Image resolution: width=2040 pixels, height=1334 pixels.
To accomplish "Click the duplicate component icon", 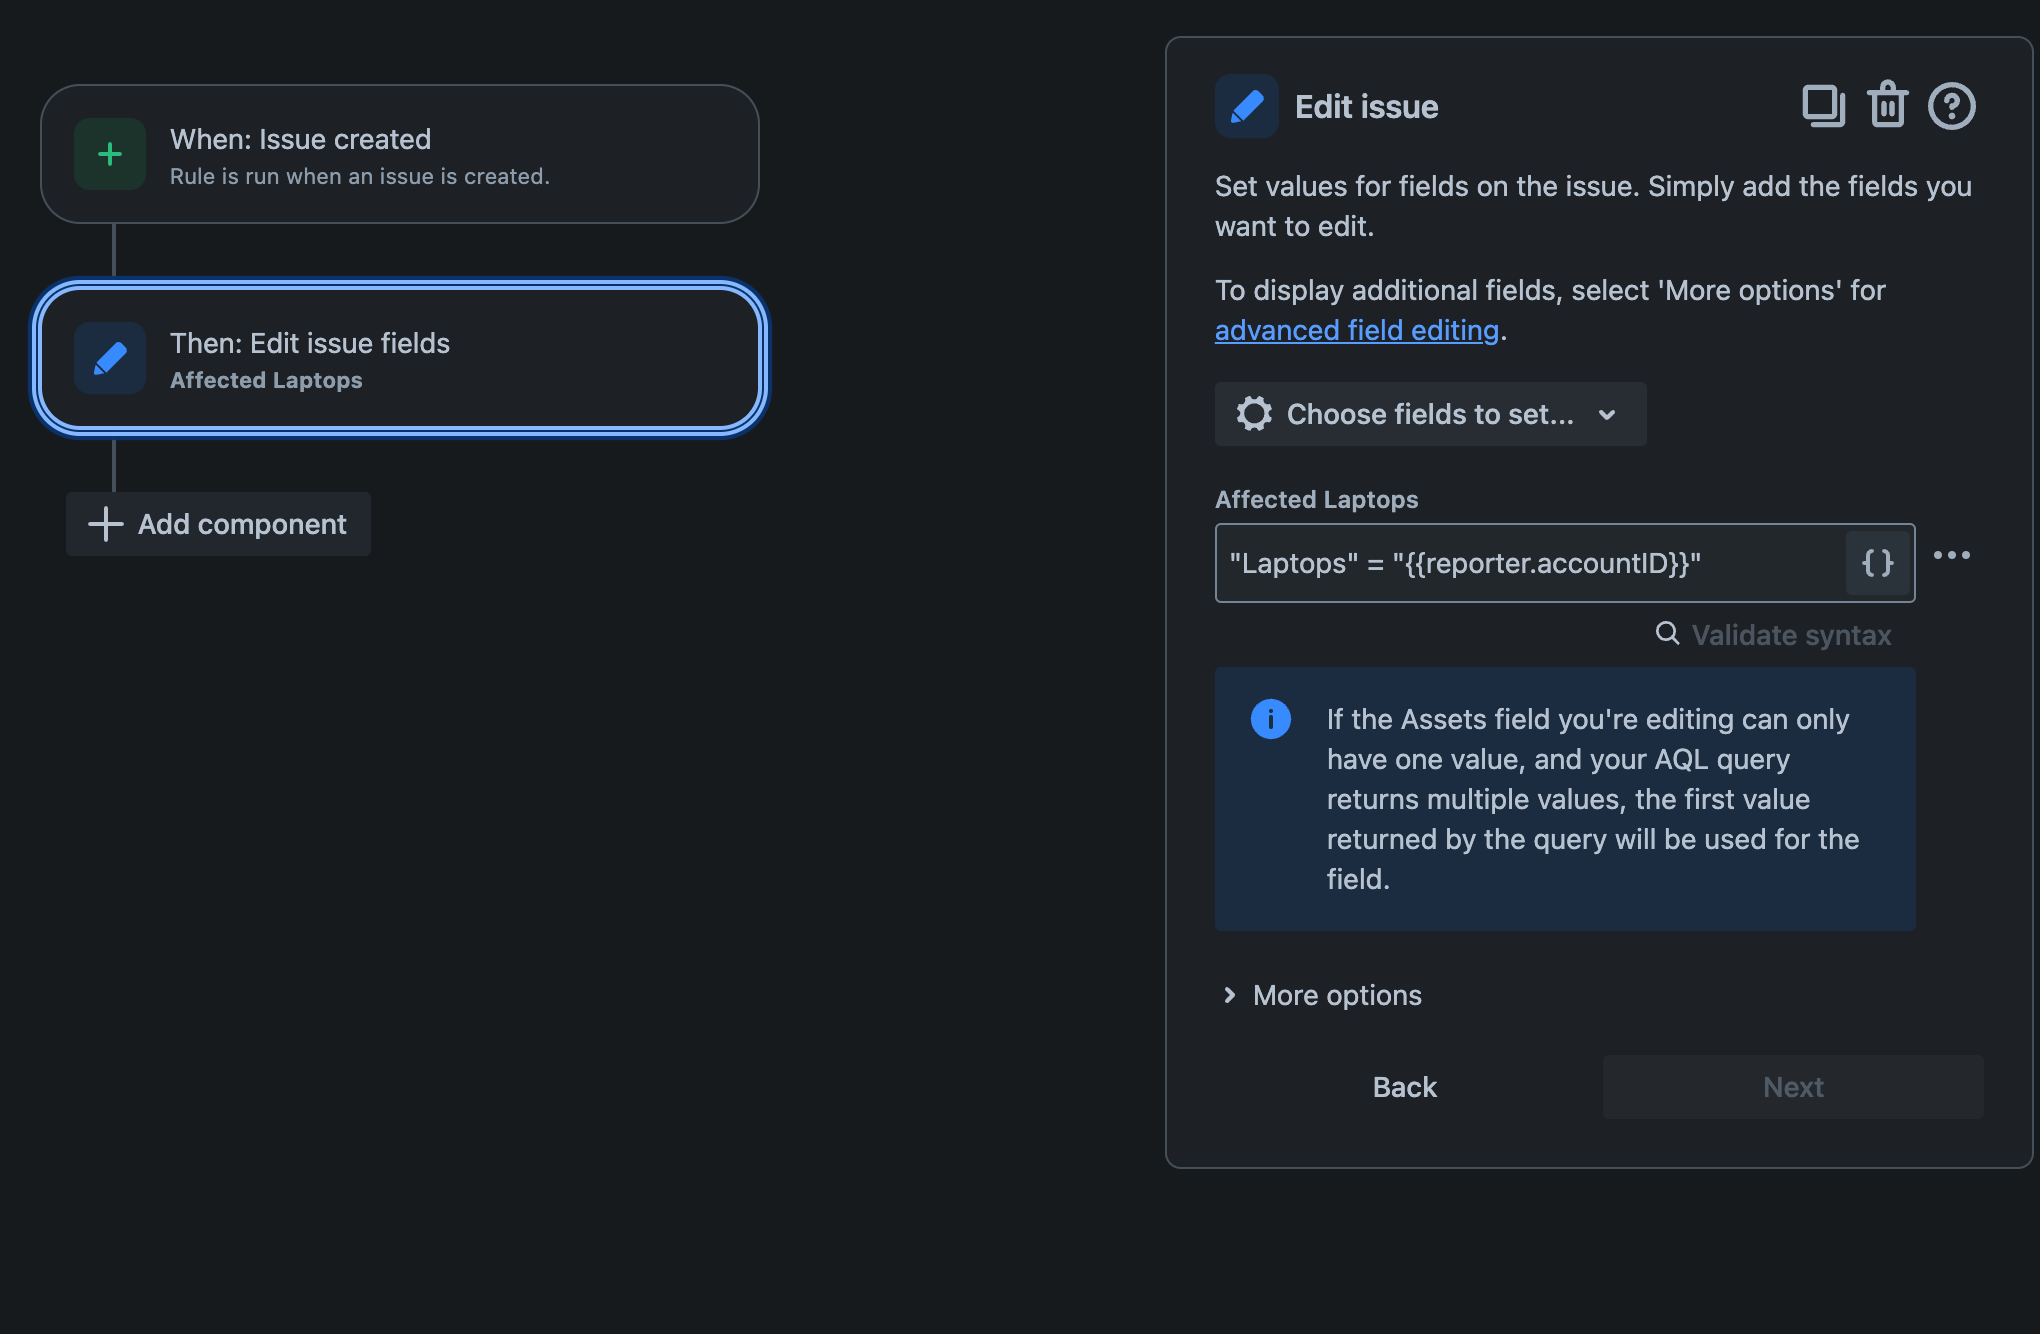I will pos(1823,106).
